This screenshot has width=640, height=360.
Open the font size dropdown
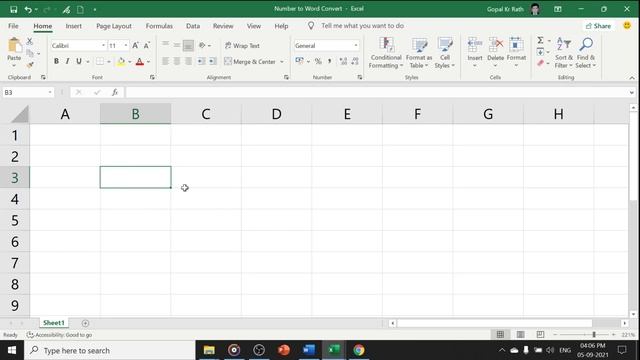pyautogui.click(x=126, y=45)
